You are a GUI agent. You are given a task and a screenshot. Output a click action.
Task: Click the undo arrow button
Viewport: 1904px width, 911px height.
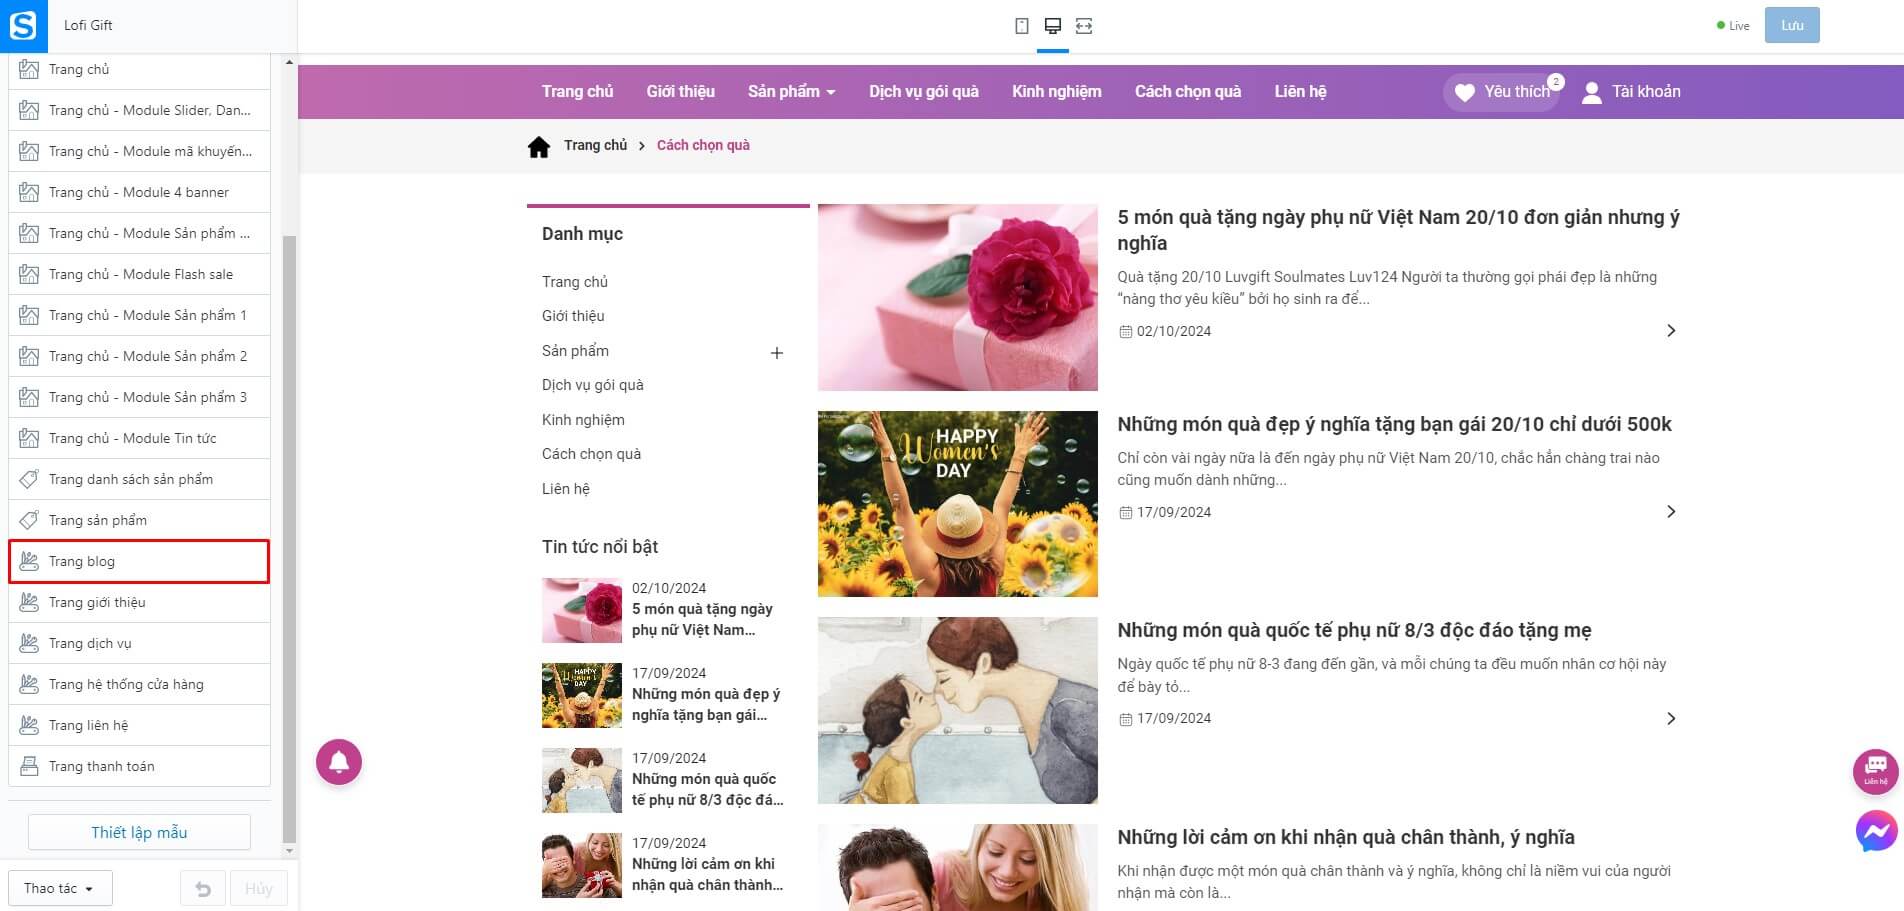tap(203, 888)
